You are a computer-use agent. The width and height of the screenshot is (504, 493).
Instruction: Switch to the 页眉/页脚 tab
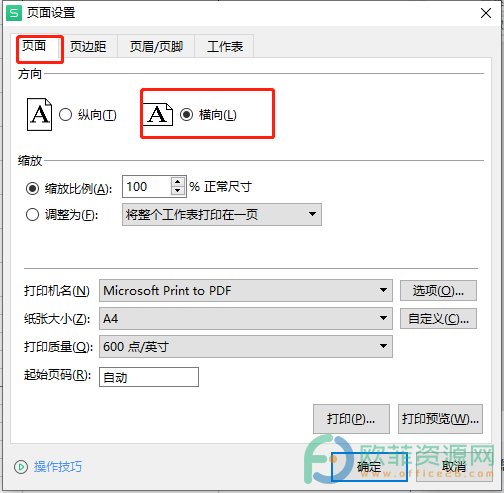point(156,46)
